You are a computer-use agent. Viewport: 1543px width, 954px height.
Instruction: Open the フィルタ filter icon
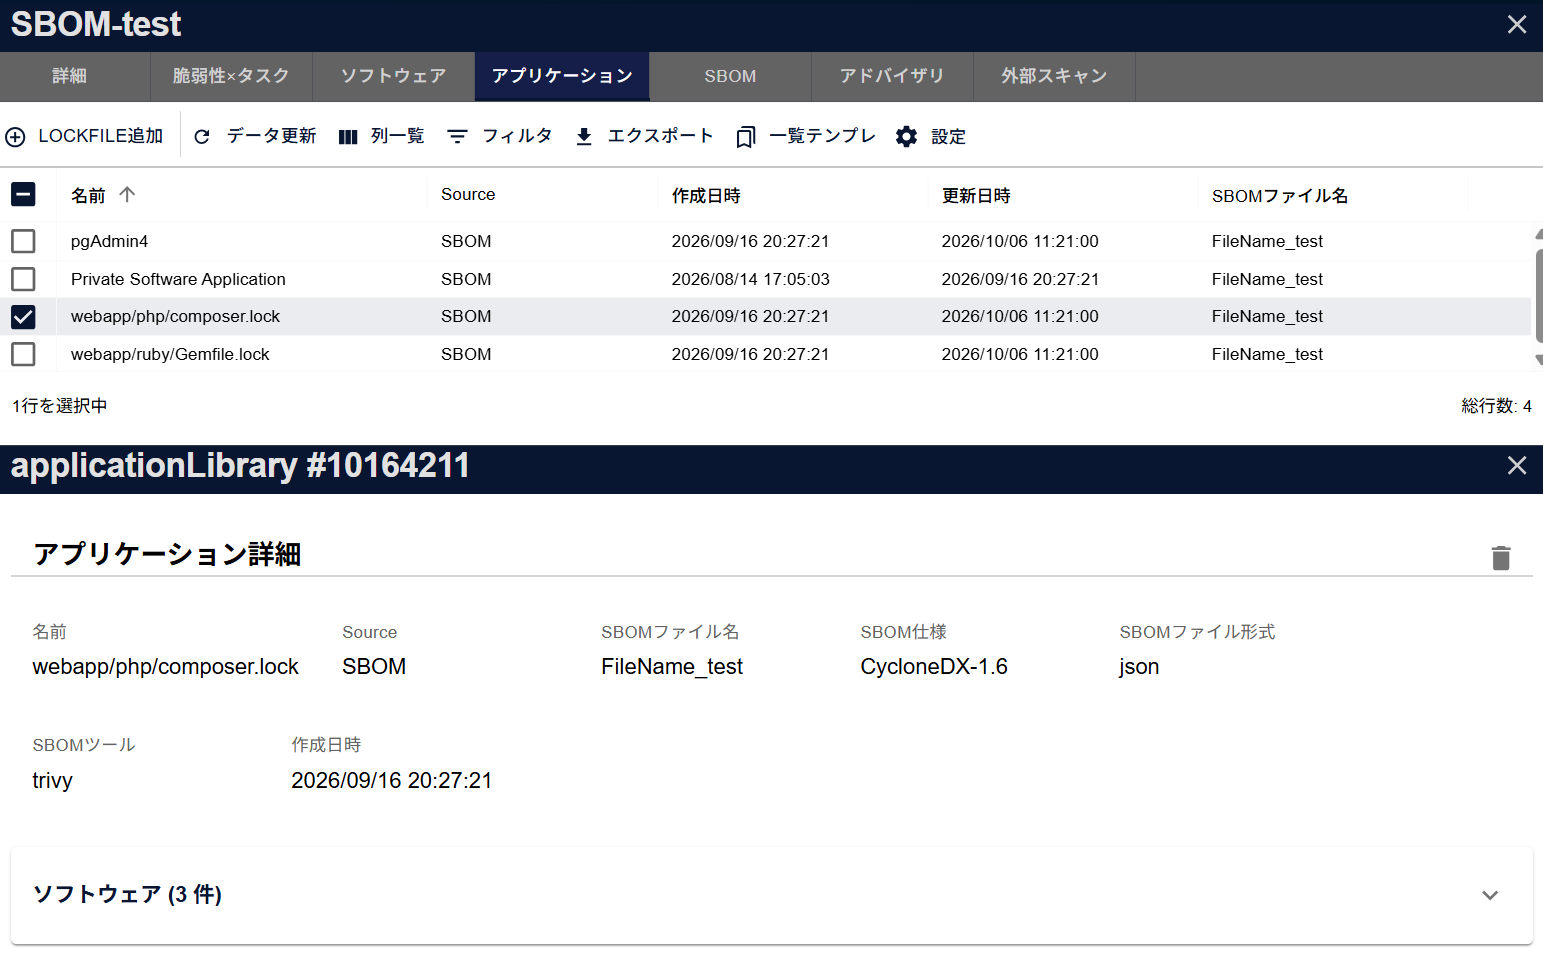coord(457,137)
